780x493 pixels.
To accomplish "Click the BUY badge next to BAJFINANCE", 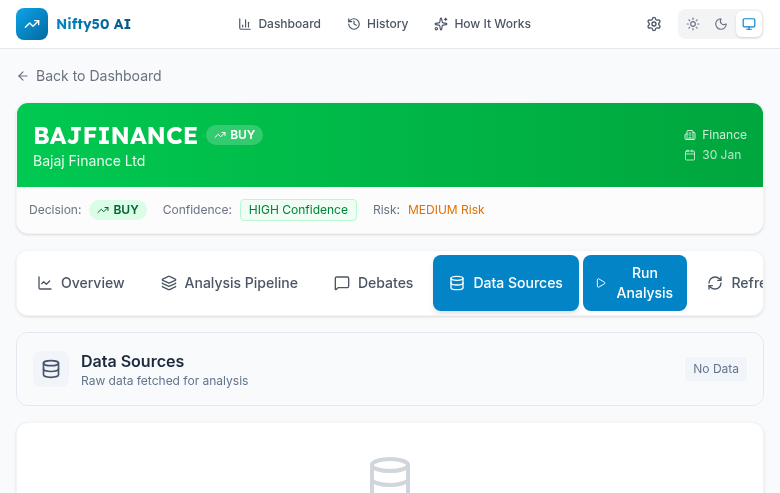I will [235, 135].
